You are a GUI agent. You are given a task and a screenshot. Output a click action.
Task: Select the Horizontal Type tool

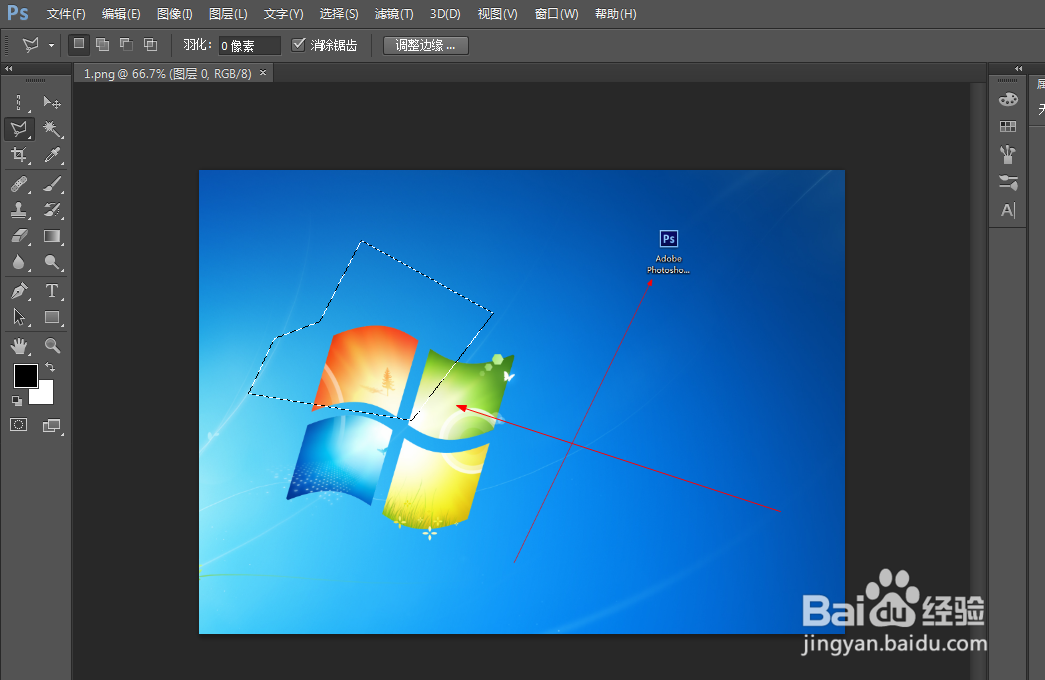(x=52, y=291)
